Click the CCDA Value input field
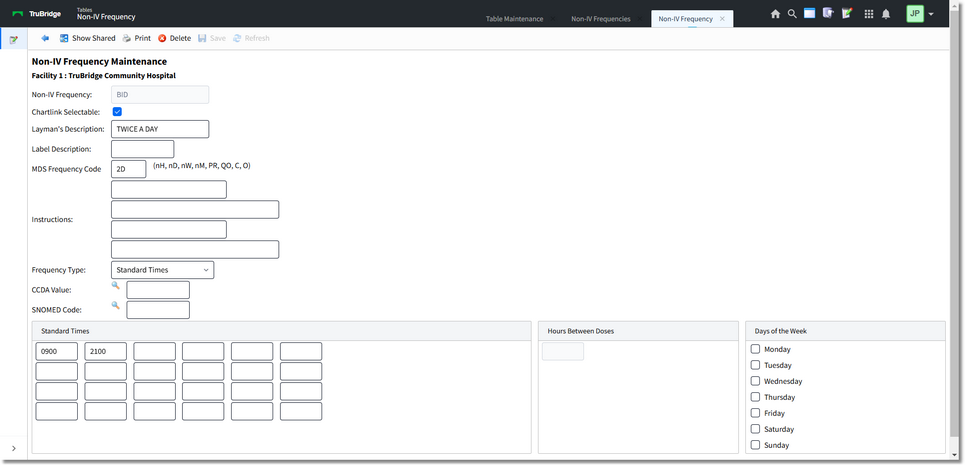 (x=158, y=290)
